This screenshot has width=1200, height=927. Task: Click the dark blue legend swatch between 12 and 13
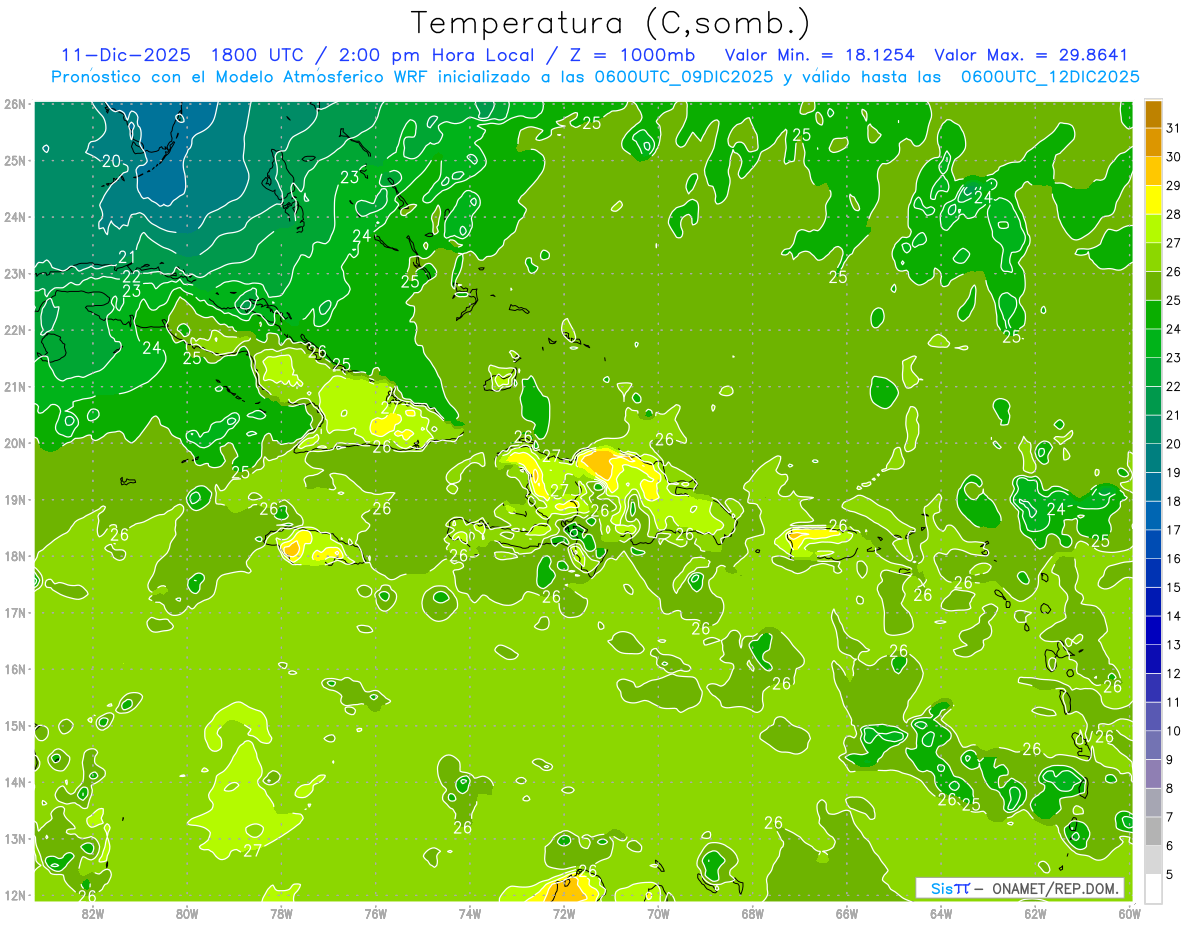click(1153, 659)
